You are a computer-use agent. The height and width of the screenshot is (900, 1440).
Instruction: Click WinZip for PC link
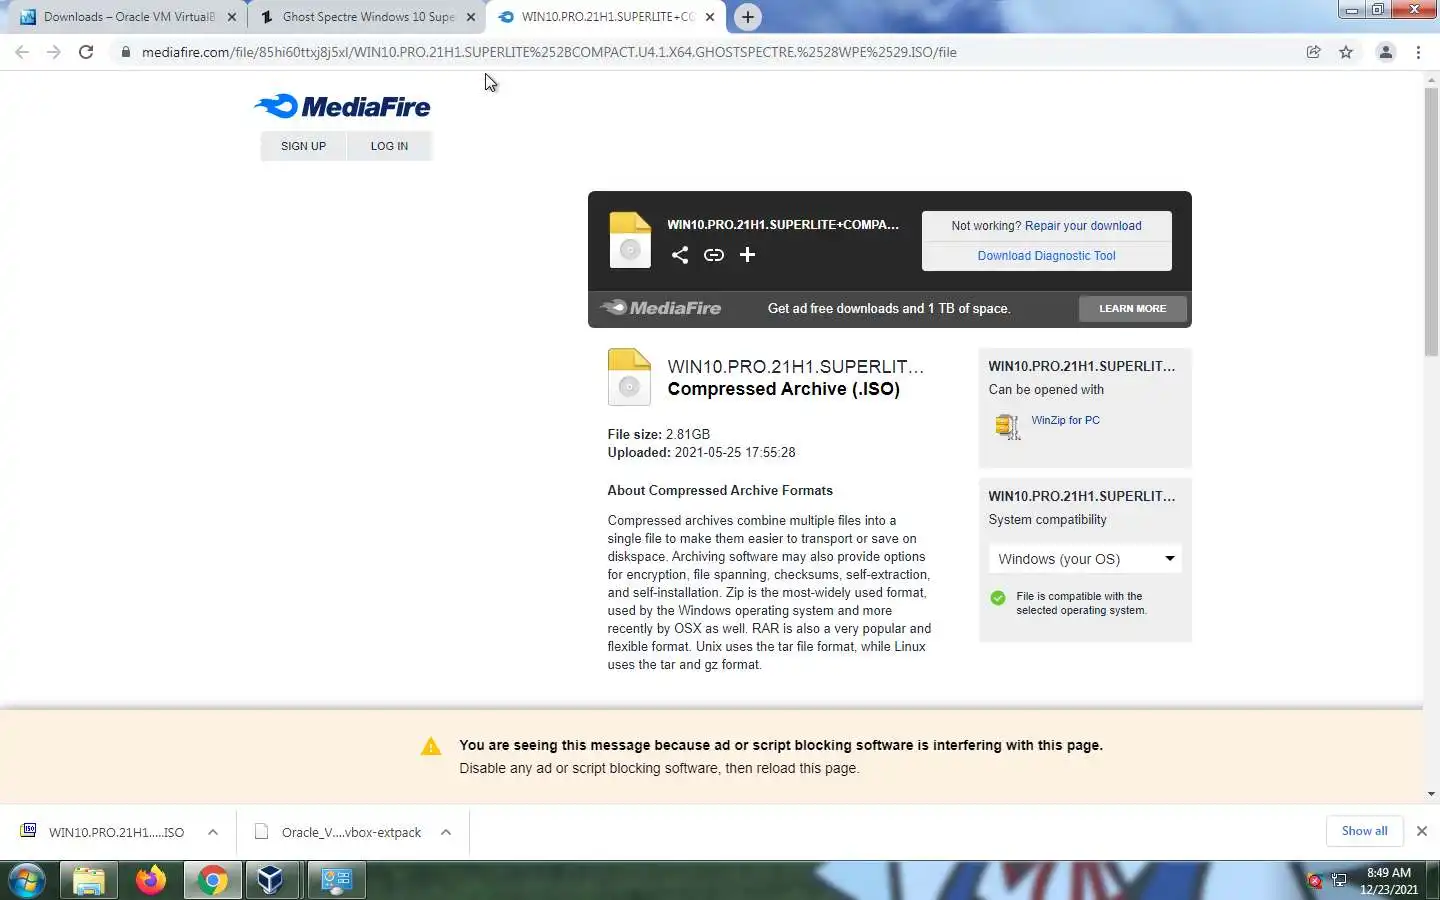click(x=1065, y=420)
